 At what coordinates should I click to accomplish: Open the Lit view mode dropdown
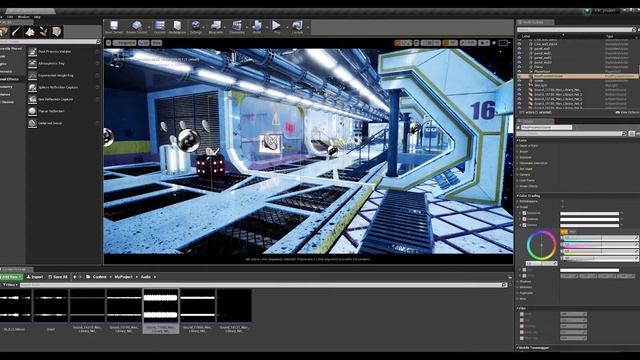(144, 42)
